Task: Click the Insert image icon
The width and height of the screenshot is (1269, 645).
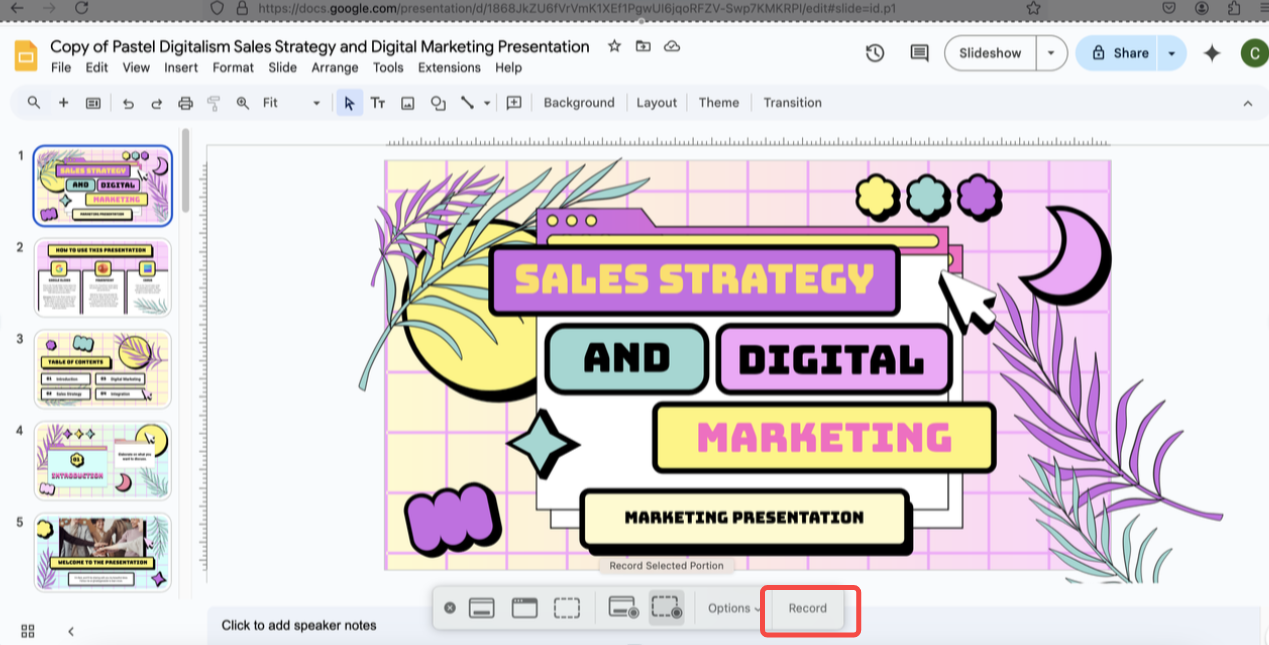Action: [x=408, y=103]
